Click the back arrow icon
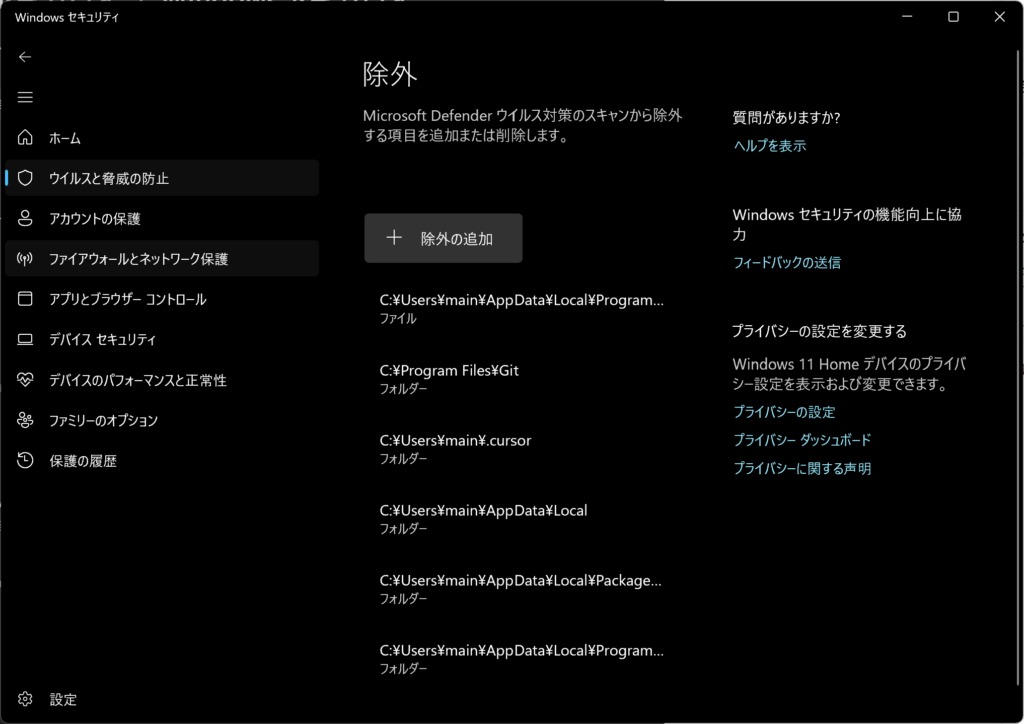The width and height of the screenshot is (1024, 724). pyautogui.click(x=25, y=57)
